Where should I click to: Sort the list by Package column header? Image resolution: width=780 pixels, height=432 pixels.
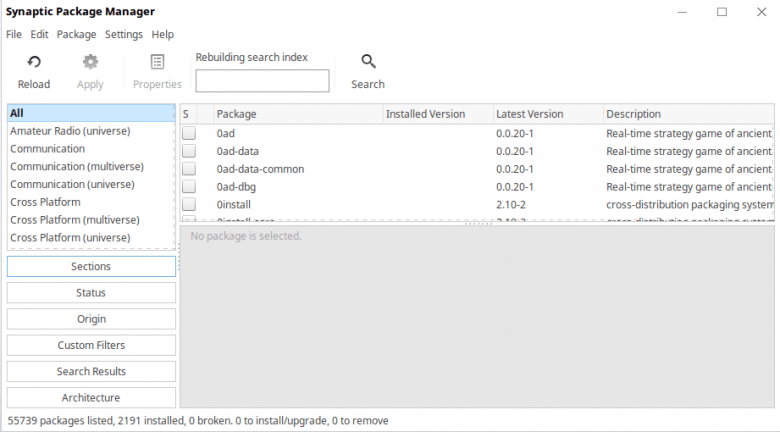(x=295, y=114)
